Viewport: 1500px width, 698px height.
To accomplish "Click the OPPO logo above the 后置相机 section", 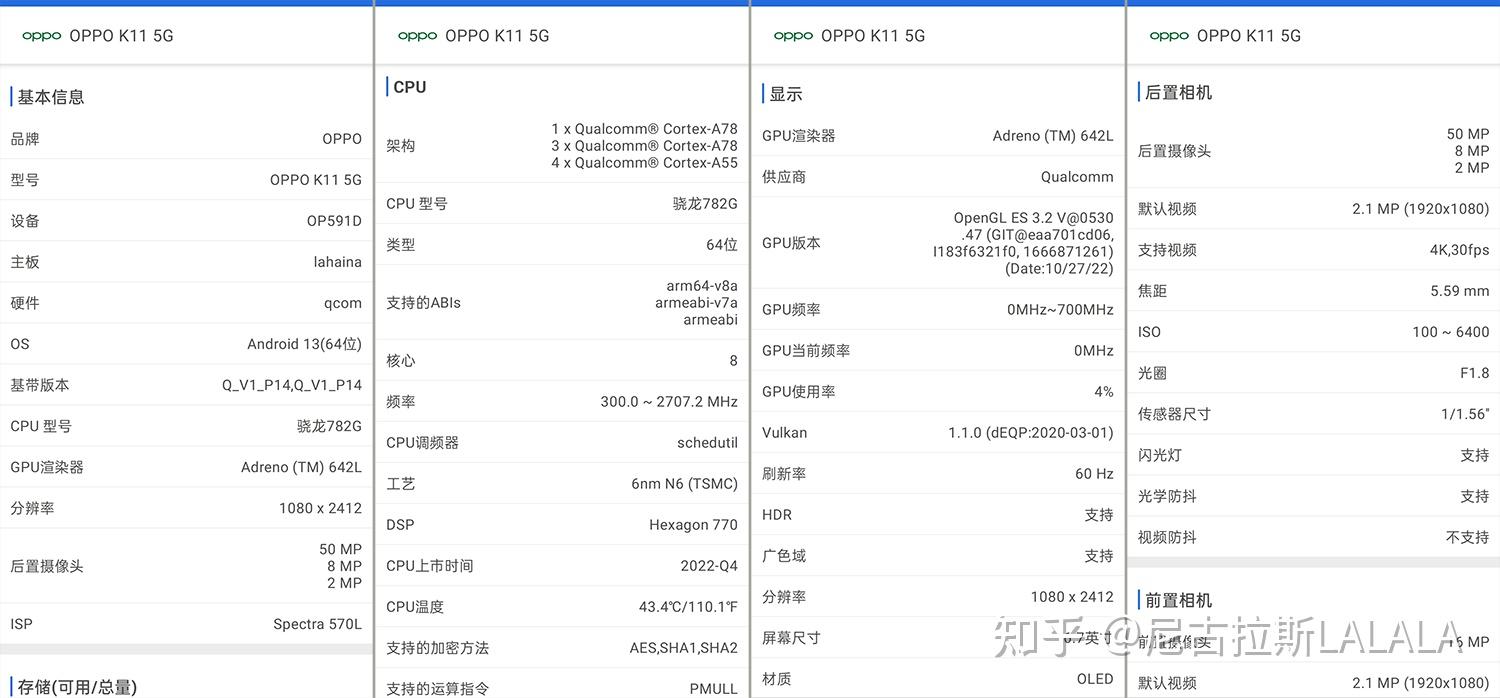I will coord(1169,35).
